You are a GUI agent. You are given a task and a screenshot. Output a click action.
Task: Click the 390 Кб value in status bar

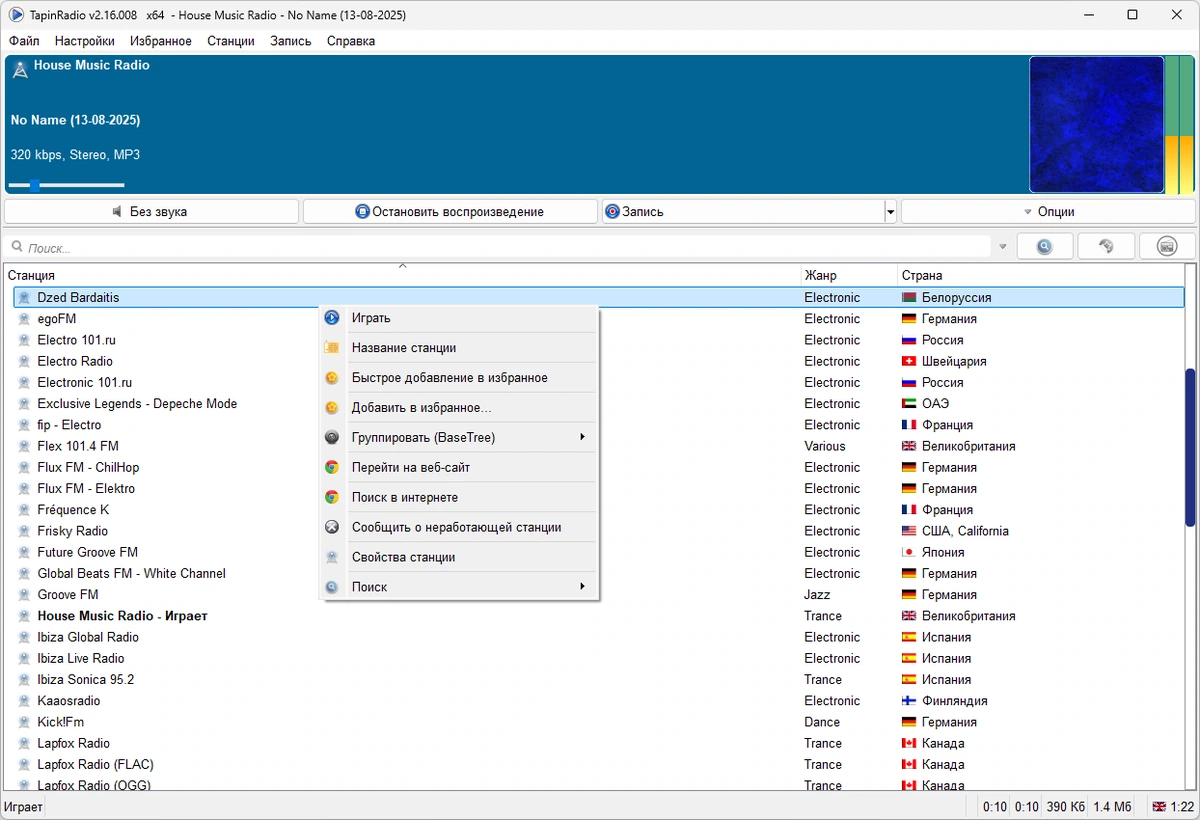click(1066, 807)
